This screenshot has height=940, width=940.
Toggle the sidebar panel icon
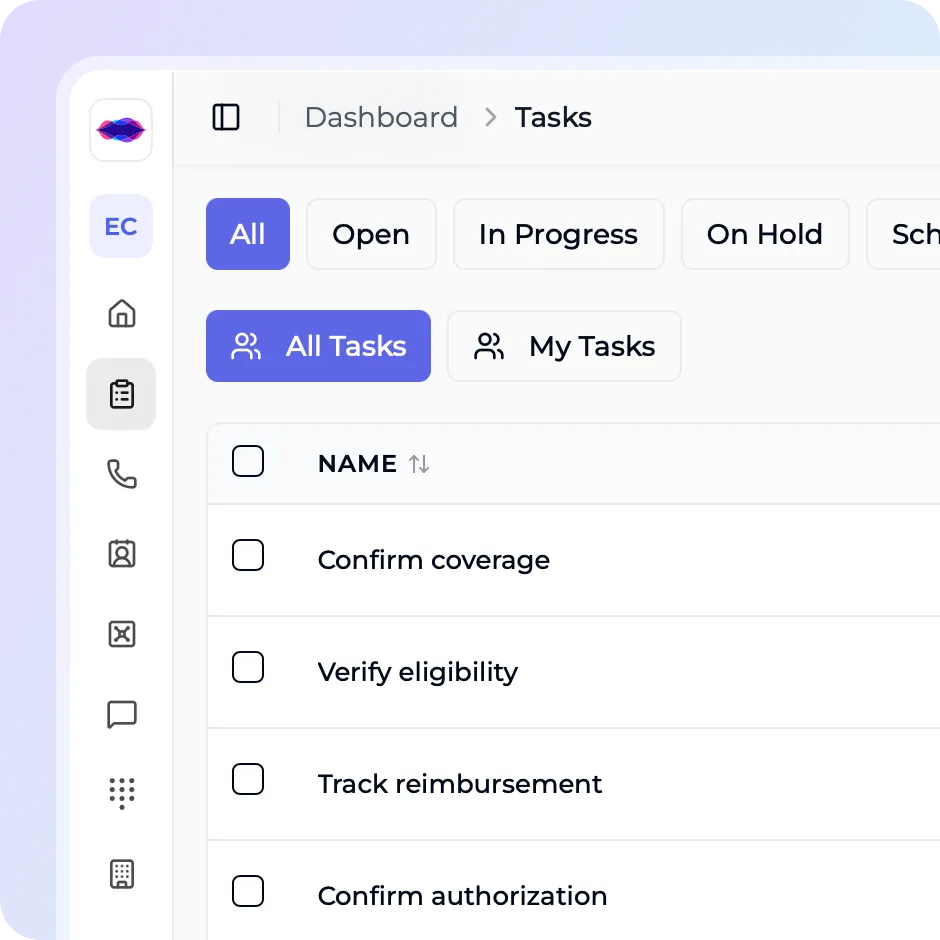pyautogui.click(x=226, y=117)
